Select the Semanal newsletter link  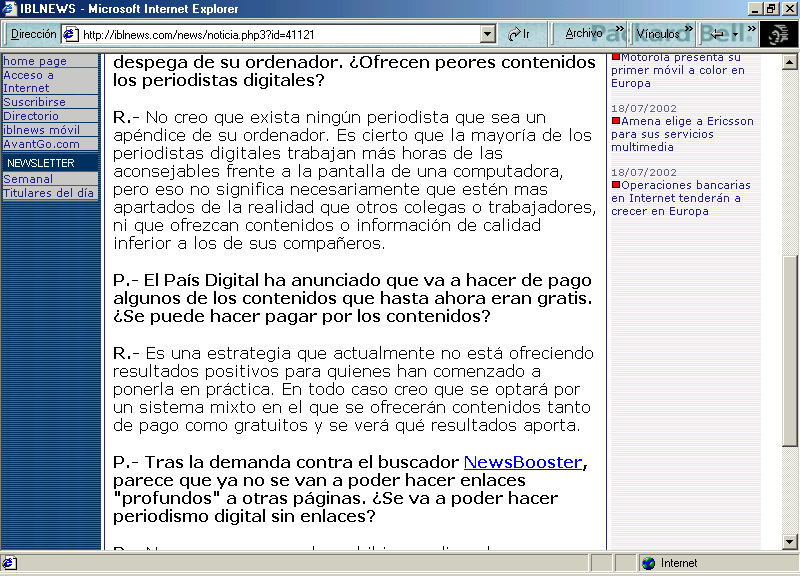(28, 179)
